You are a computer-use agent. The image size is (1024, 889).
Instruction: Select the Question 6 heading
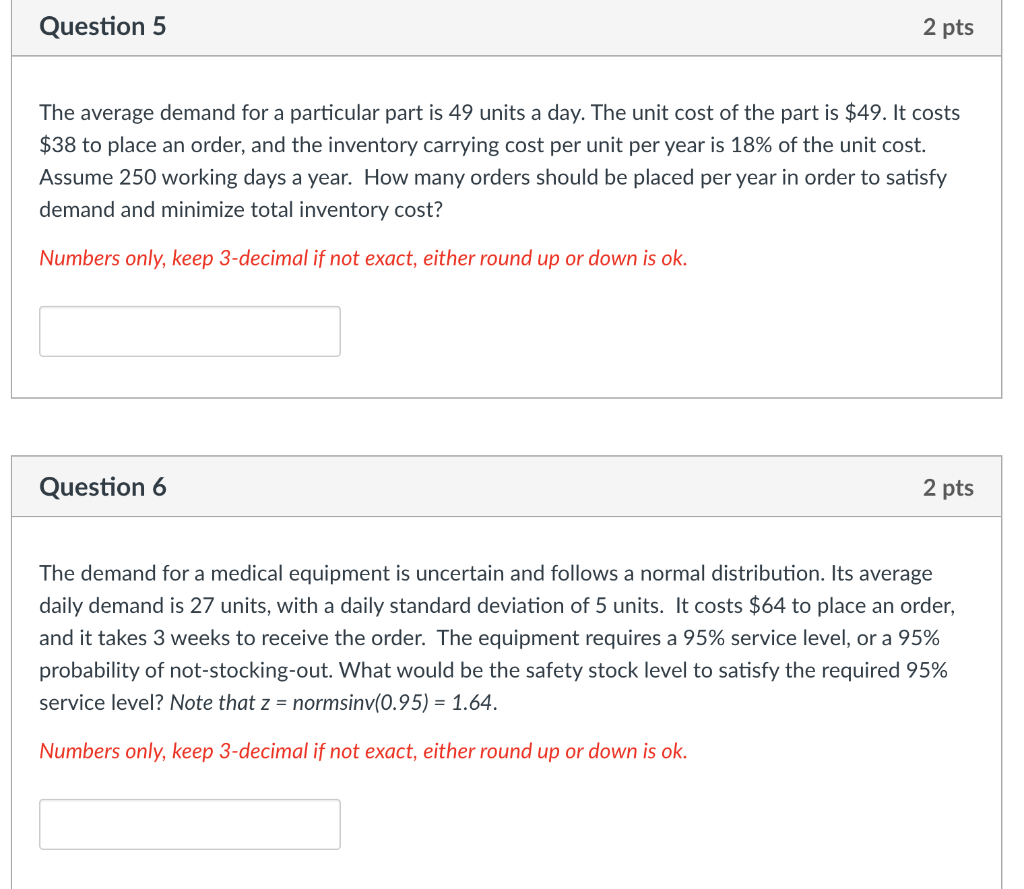[102, 487]
